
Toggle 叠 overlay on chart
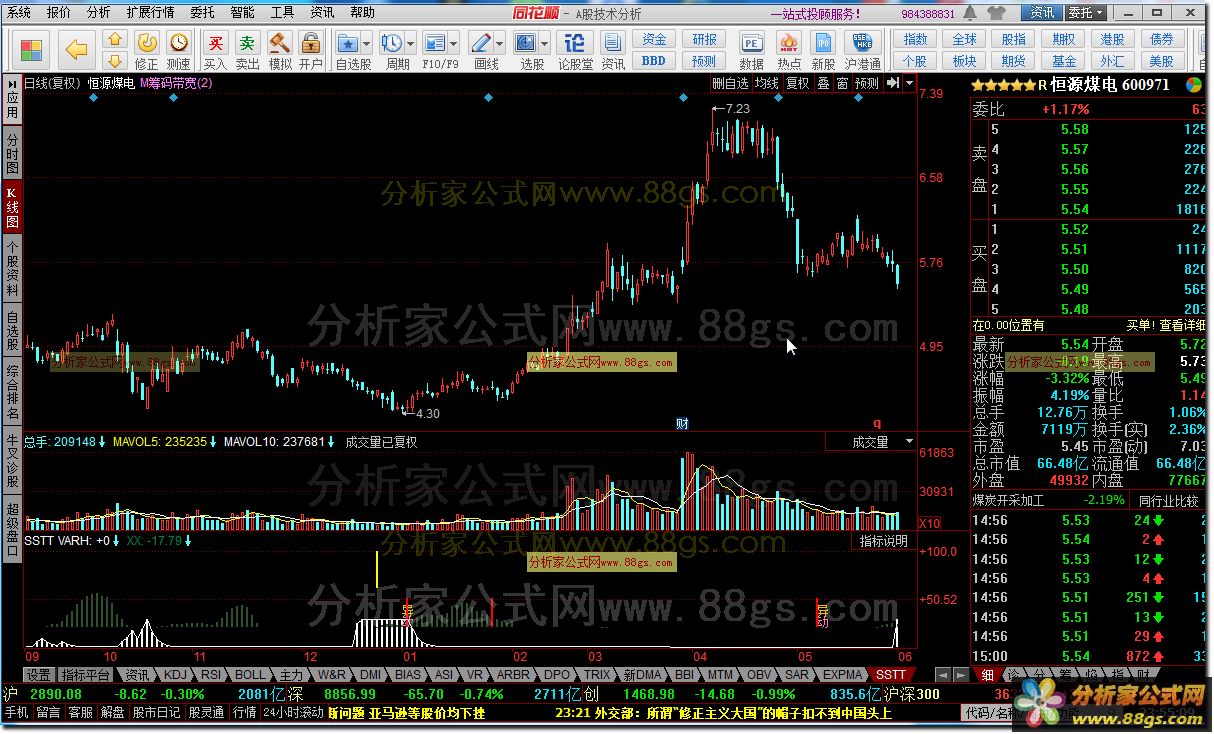click(x=824, y=84)
